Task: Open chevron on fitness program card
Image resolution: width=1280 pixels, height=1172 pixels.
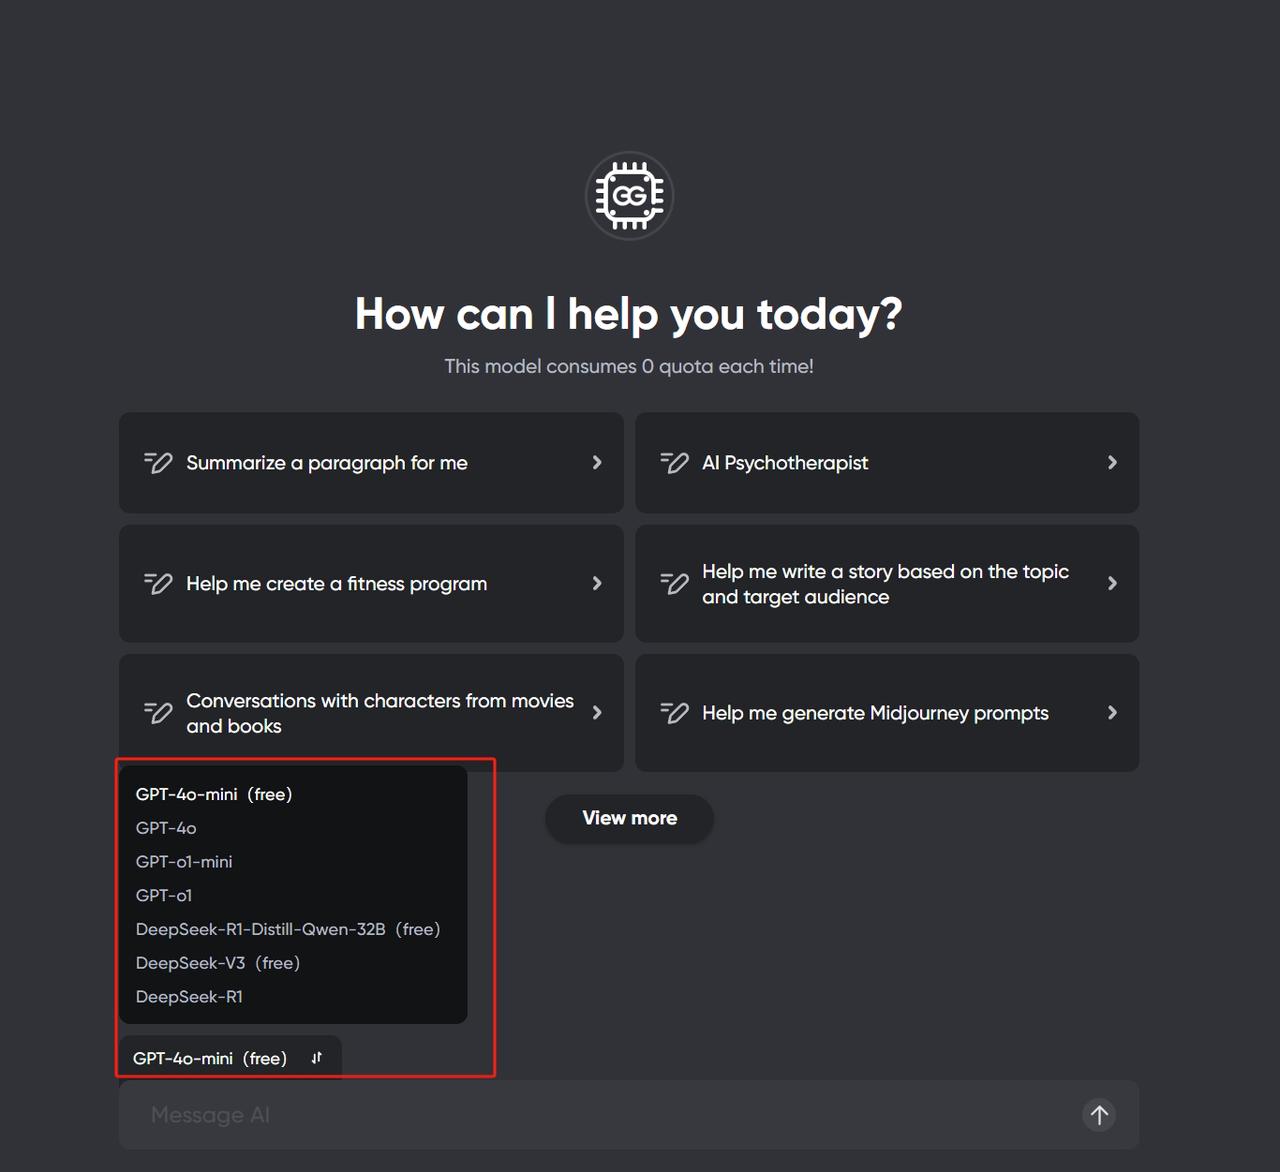Action: click(597, 584)
